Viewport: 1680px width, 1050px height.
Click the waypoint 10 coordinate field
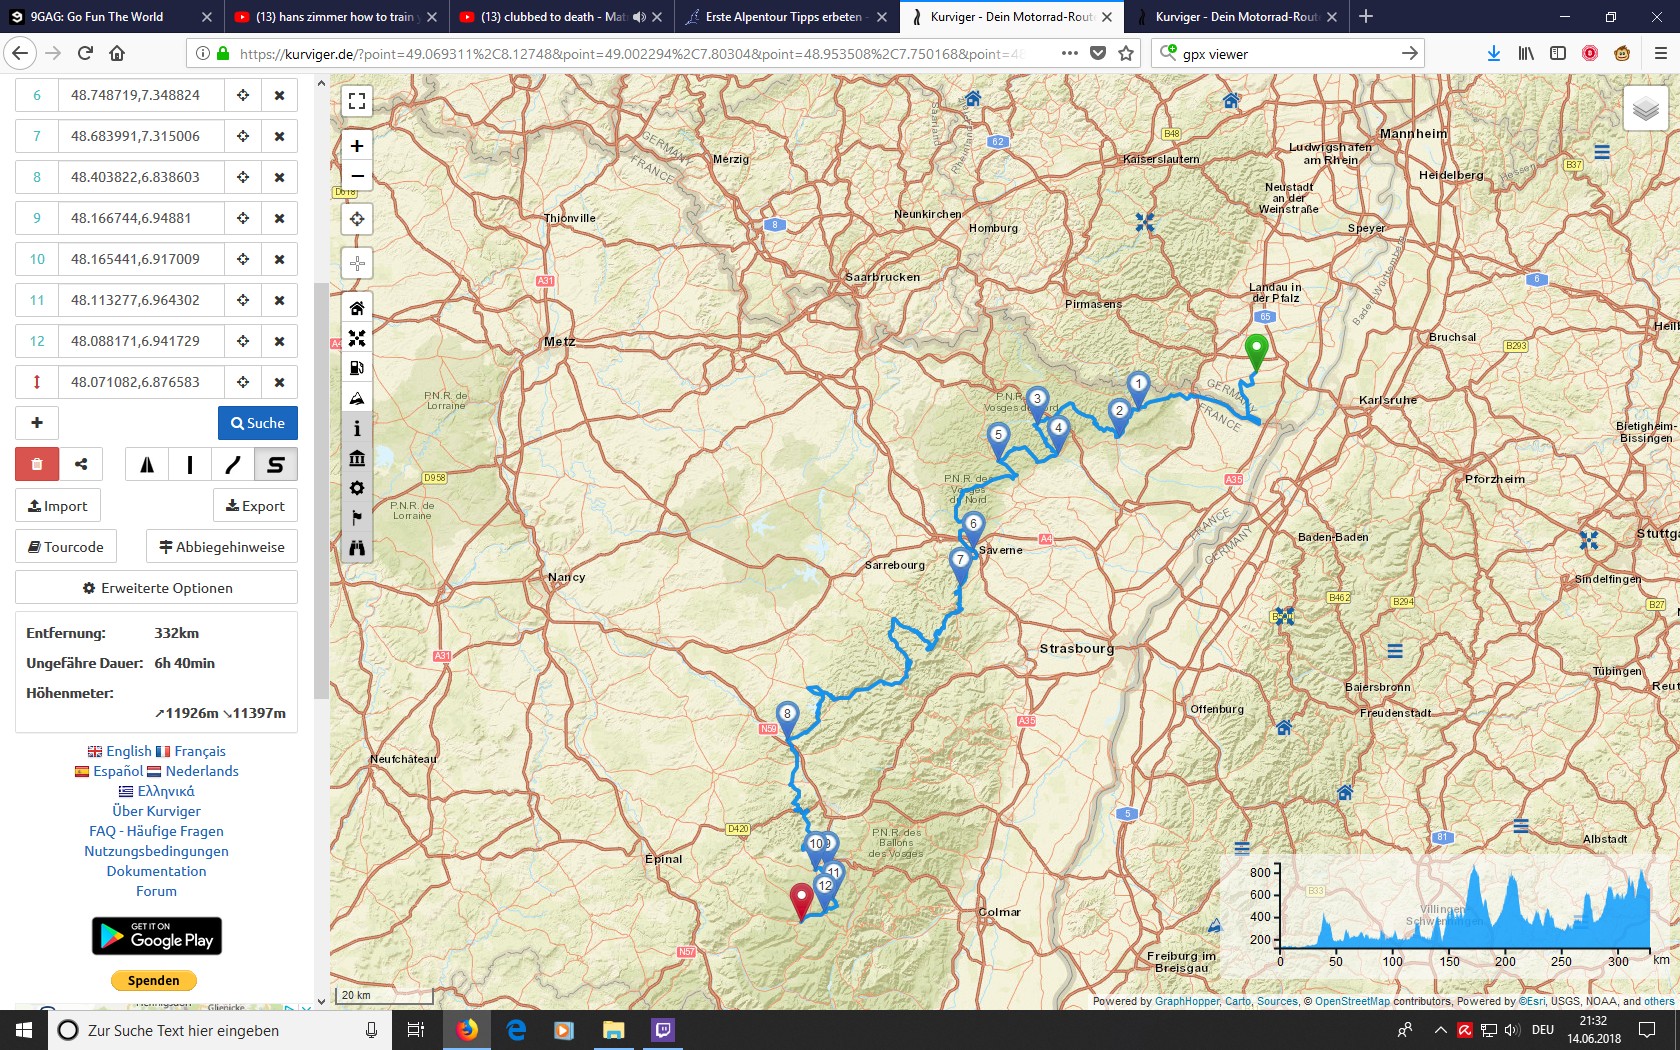[x=135, y=259]
